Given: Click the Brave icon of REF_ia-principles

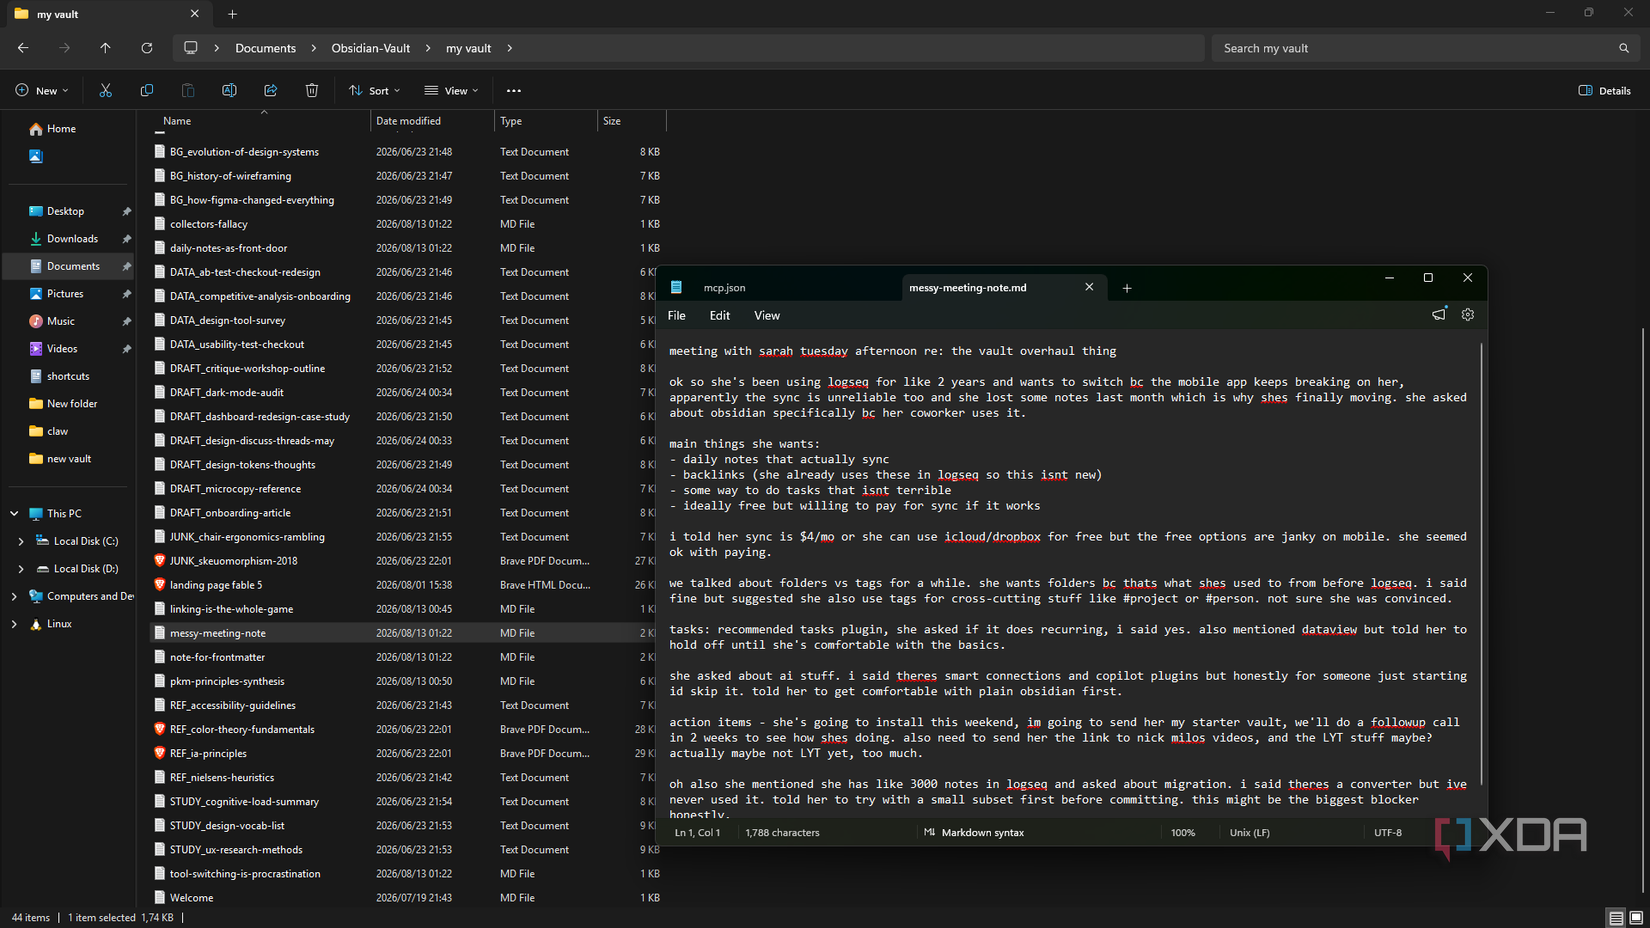Looking at the screenshot, I should [159, 753].
